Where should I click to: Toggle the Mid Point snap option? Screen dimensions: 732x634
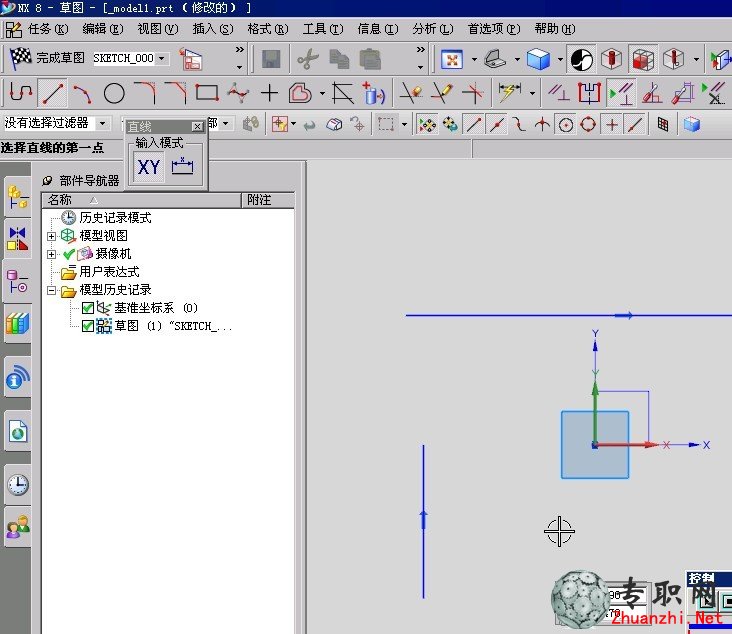click(x=496, y=125)
